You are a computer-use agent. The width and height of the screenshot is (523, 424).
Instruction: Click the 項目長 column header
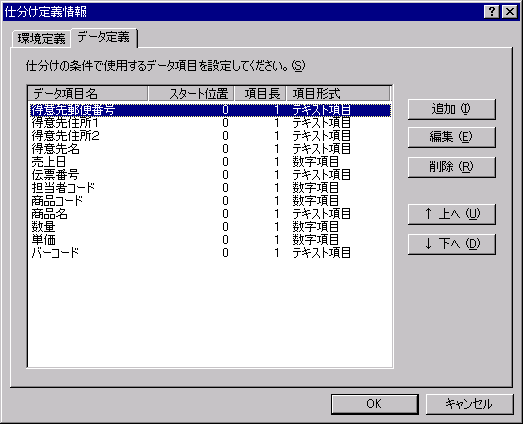click(260, 93)
